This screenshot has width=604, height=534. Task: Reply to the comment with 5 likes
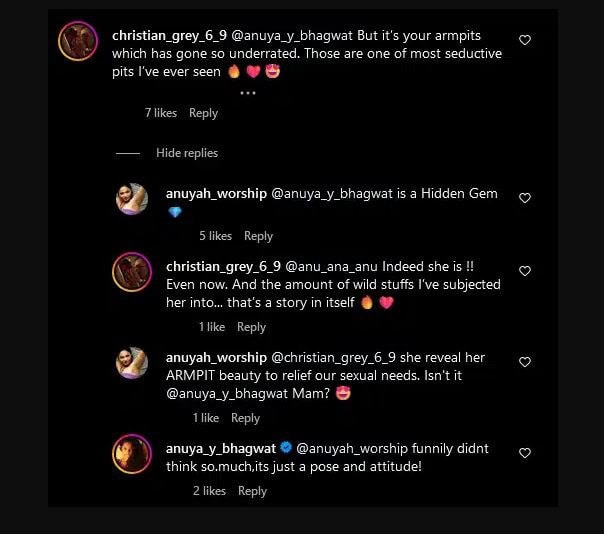[x=258, y=236]
